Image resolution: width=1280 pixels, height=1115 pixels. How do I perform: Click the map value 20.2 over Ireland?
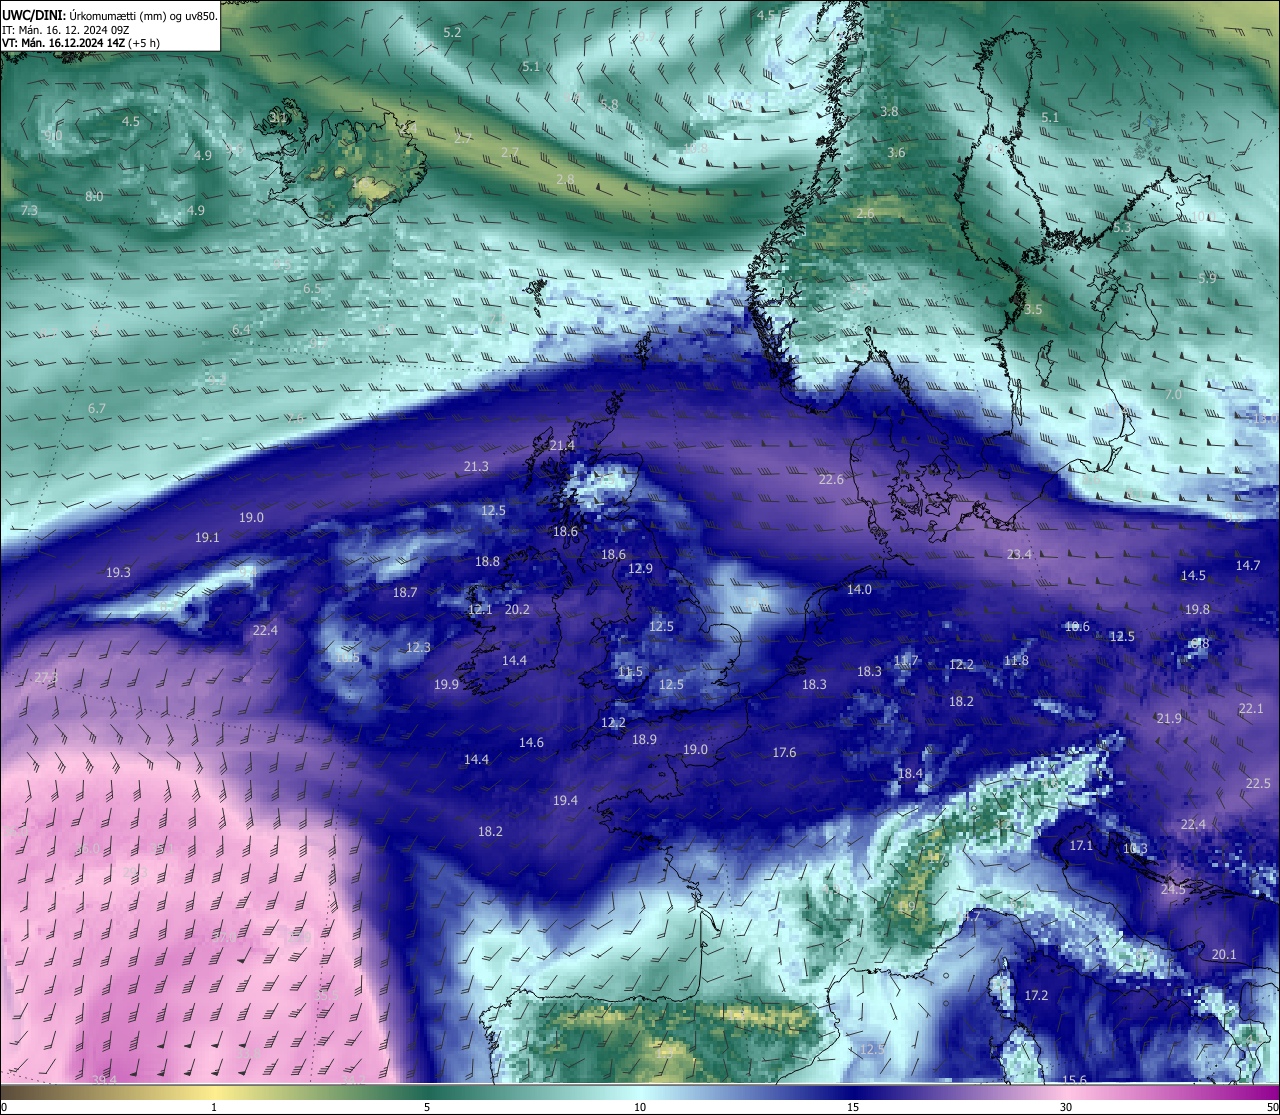tap(517, 610)
